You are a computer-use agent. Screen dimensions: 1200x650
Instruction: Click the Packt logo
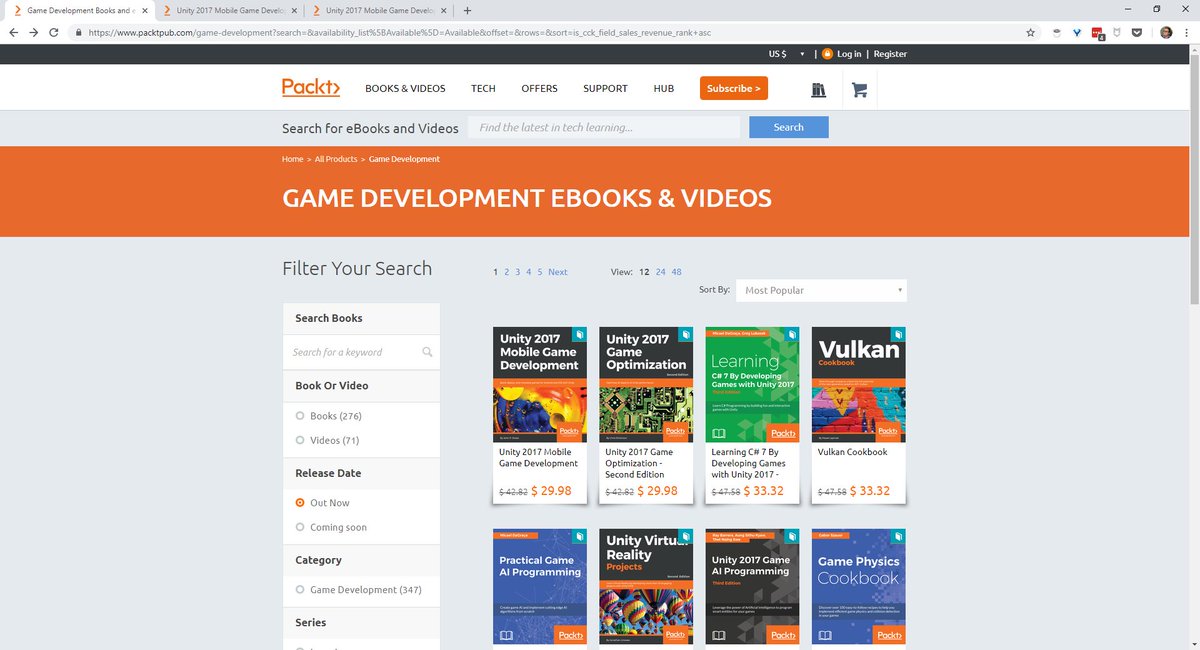tap(311, 88)
